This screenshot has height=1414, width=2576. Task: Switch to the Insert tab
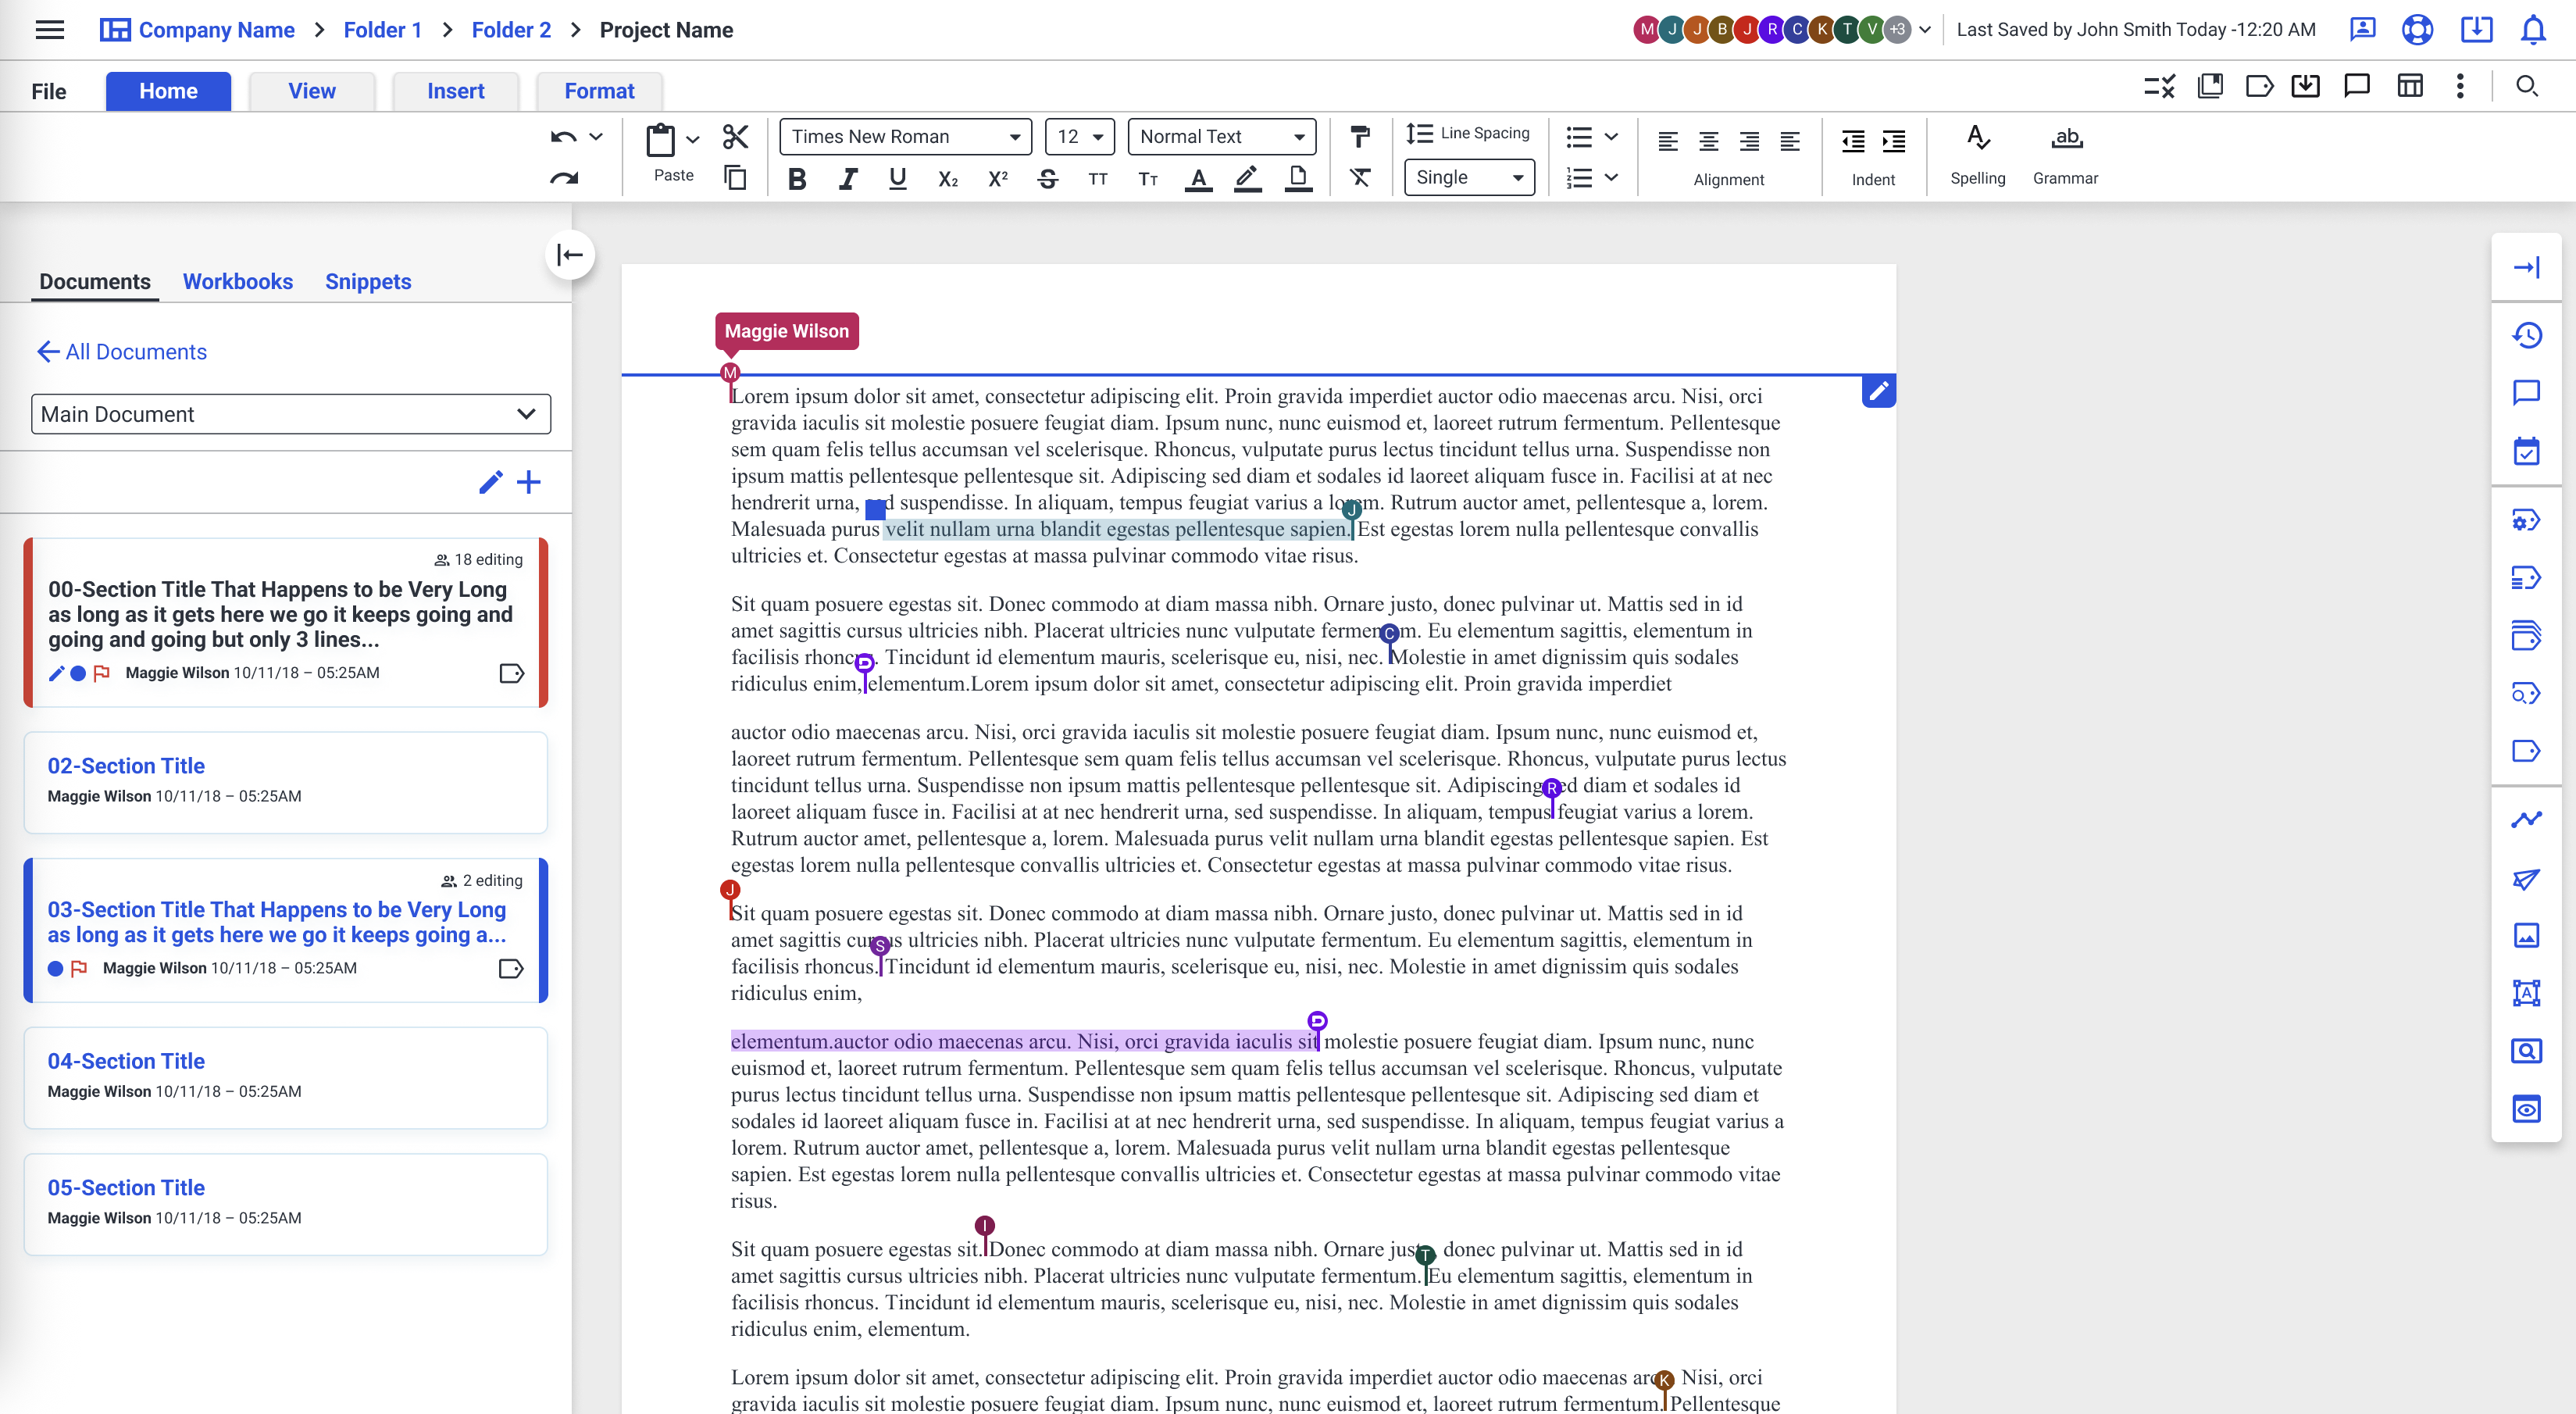(455, 91)
